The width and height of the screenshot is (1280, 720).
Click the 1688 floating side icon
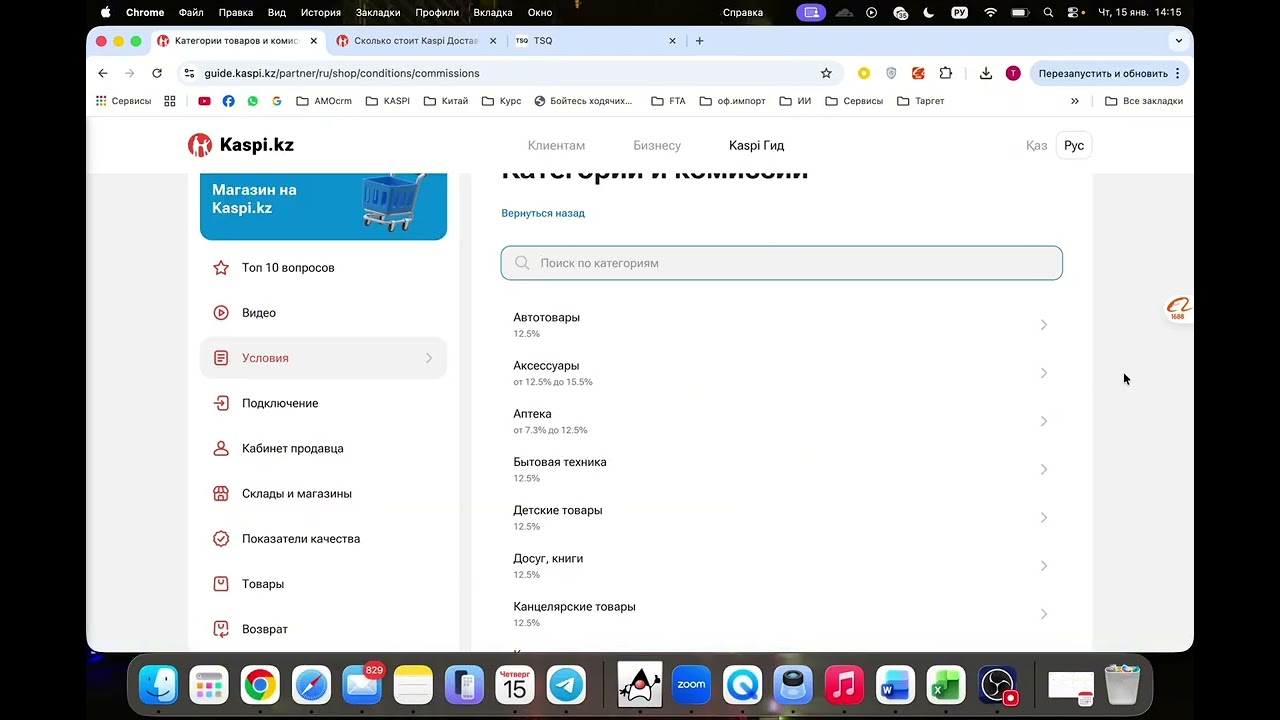1178,310
